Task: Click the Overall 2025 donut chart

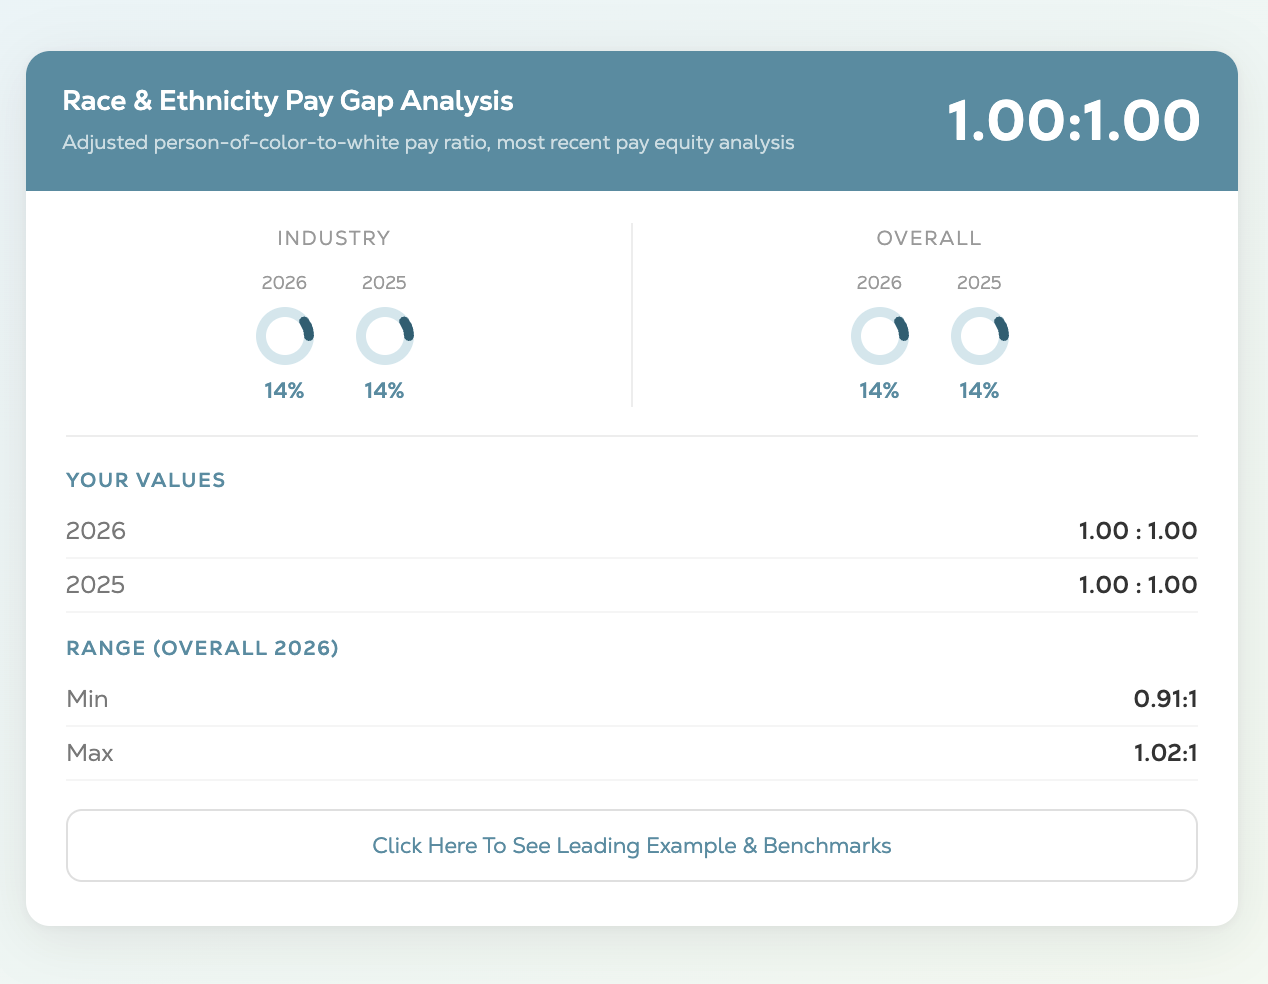Action: point(980,336)
